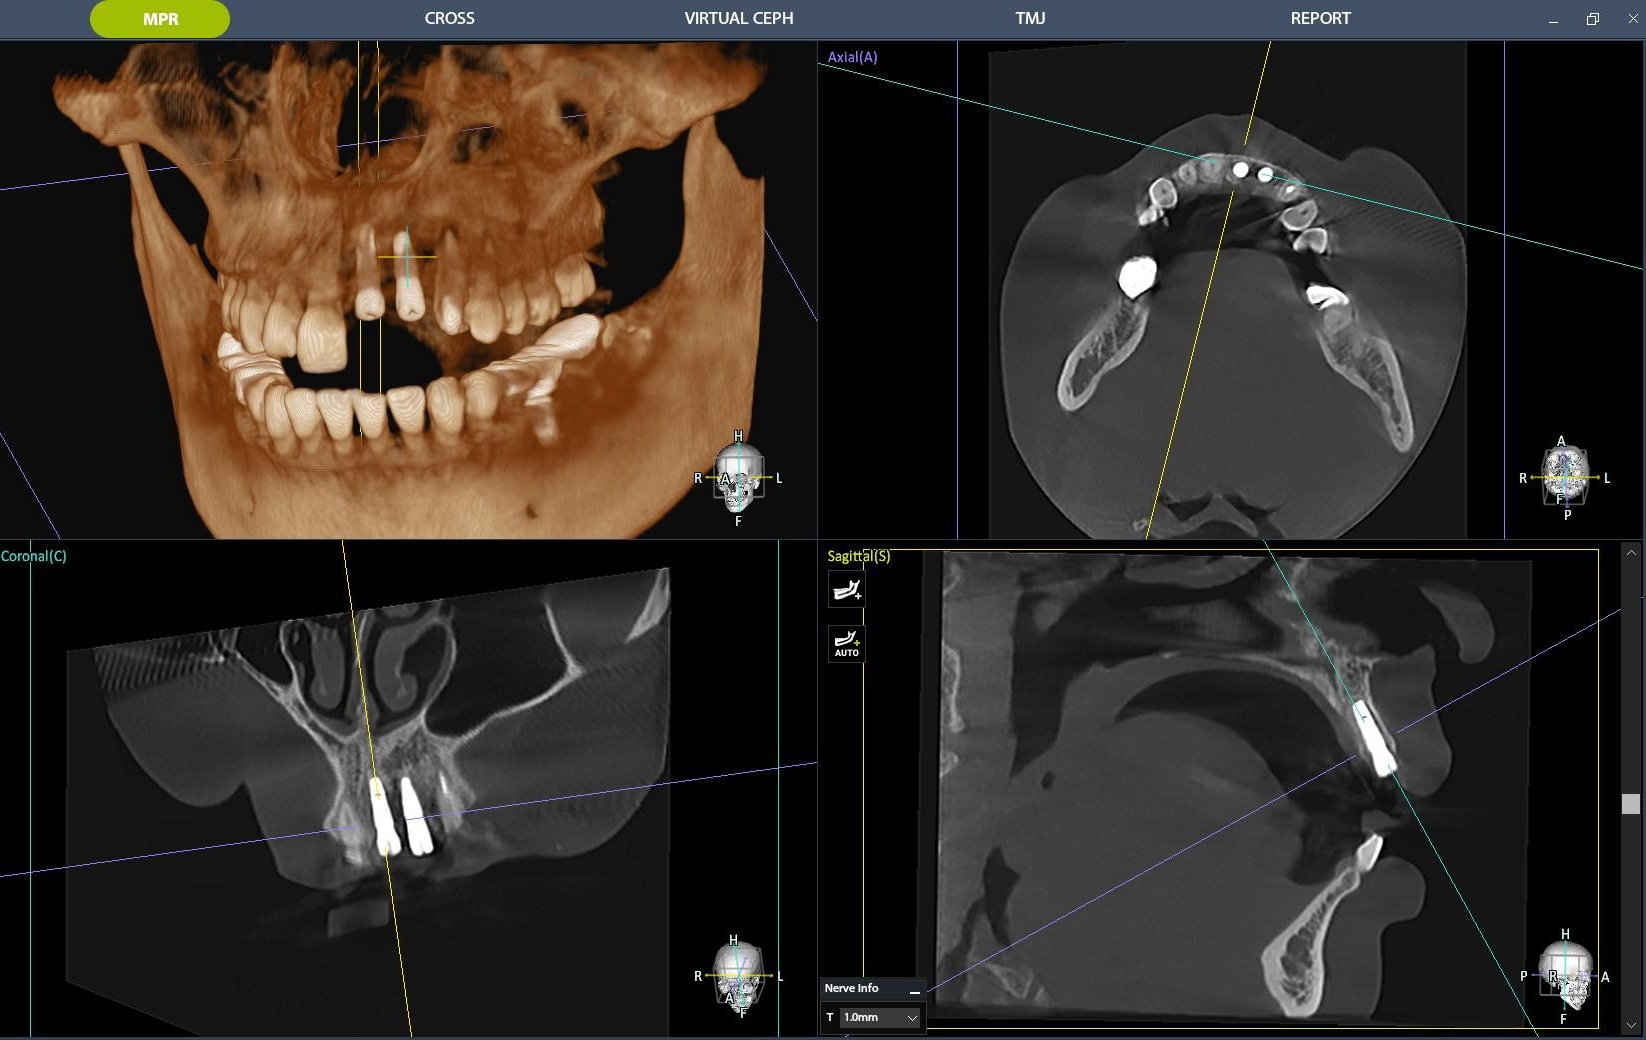Open the REPORT tab
Screen dimensions: 1646x1040
coord(1320,18)
